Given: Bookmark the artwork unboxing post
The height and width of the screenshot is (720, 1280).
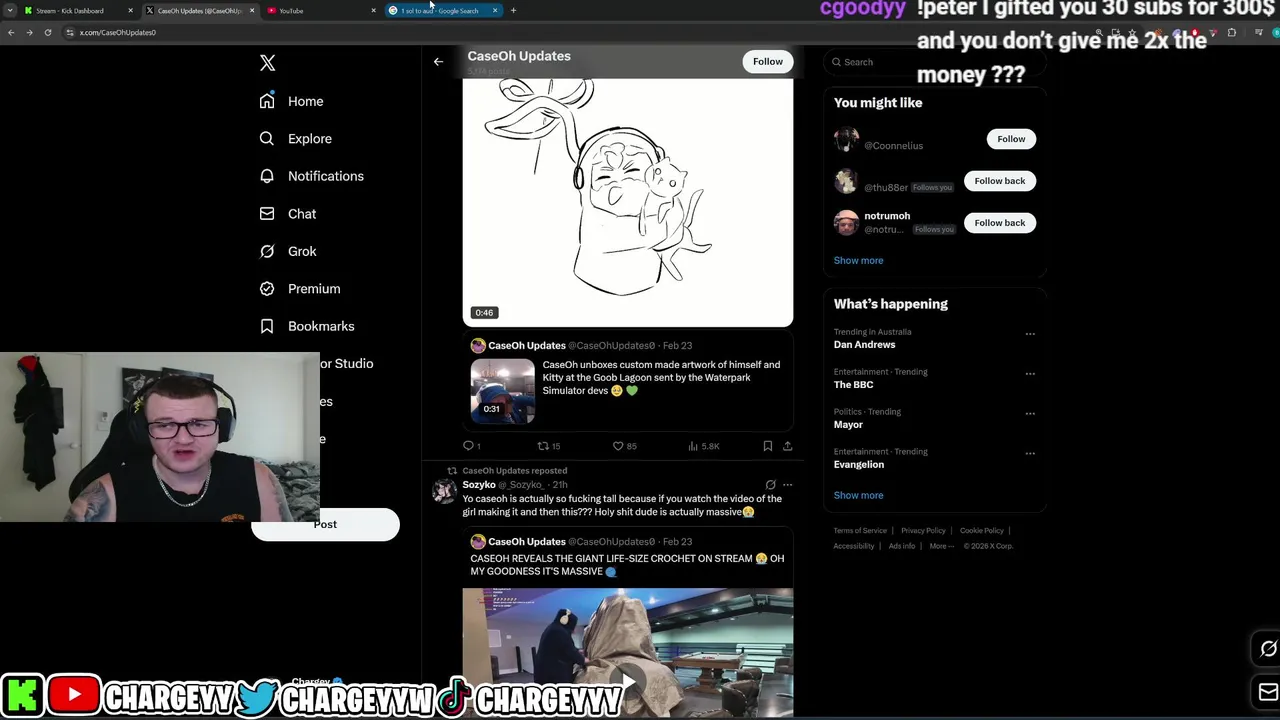Looking at the screenshot, I should click(x=767, y=446).
